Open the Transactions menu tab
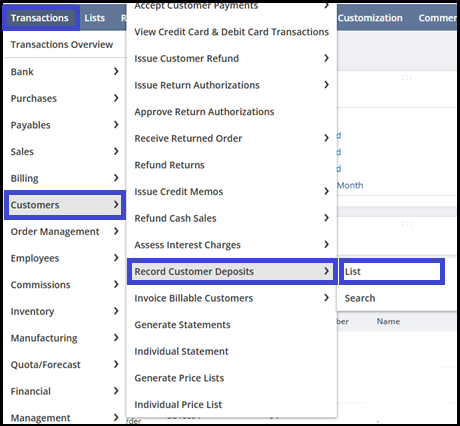This screenshot has height=426, width=460. 40,18
